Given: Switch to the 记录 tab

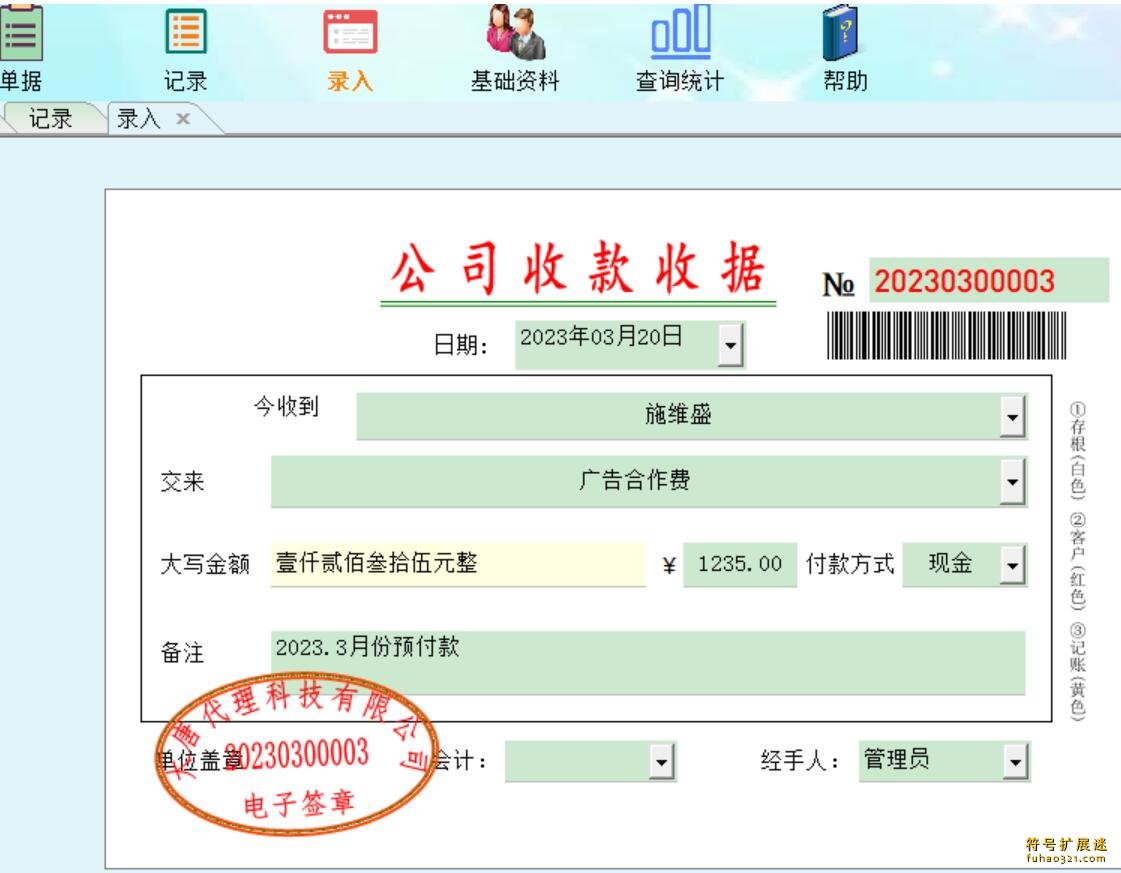Looking at the screenshot, I should [x=50, y=118].
